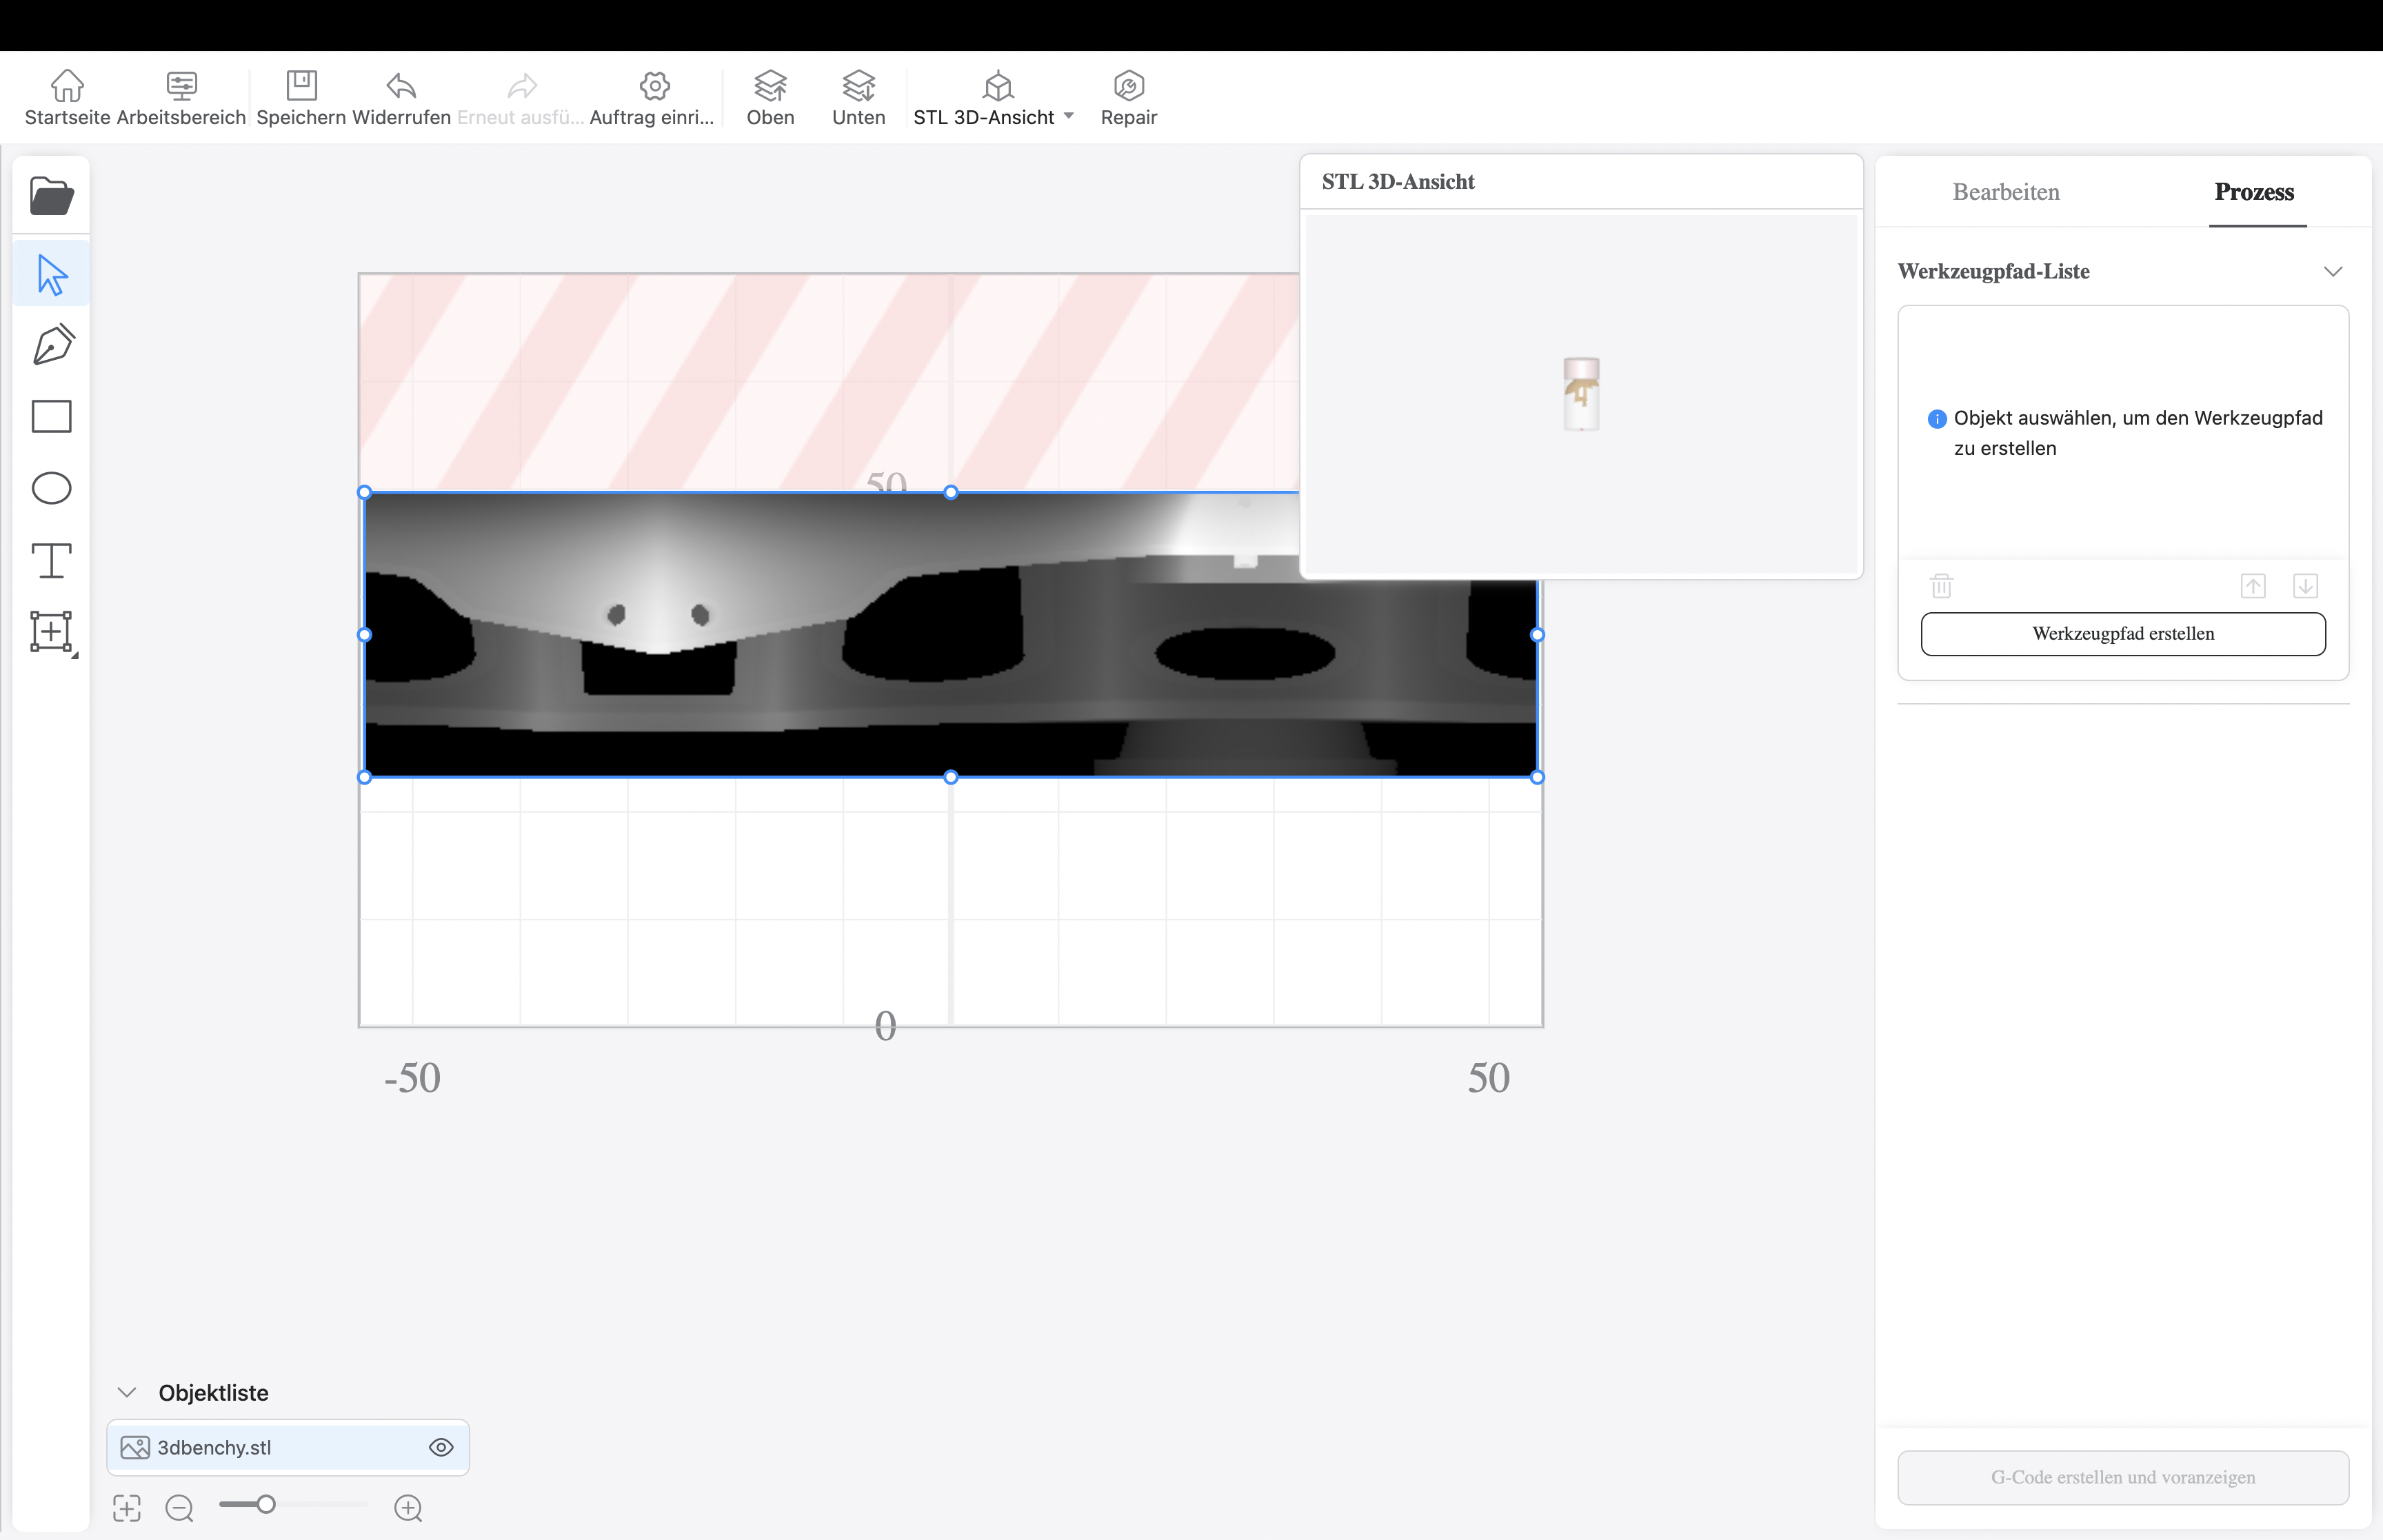
Task: Click the zoom slider handle
Action: [x=266, y=1504]
